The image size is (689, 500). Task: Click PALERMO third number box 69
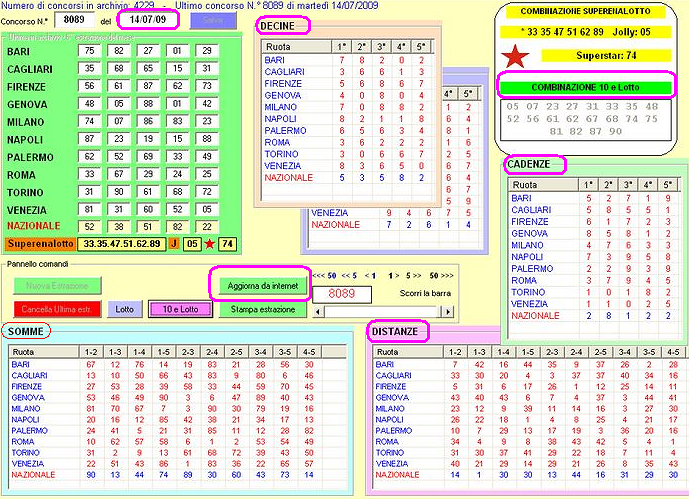click(x=148, y=157)
